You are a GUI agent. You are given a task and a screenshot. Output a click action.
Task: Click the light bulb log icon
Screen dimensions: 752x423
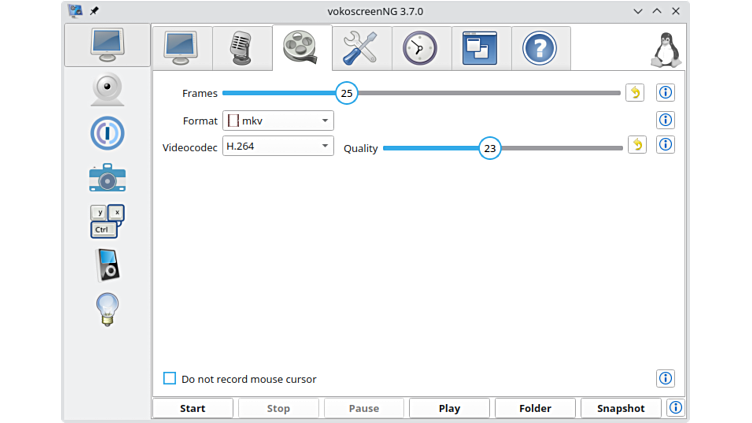pyautogui.click(x=107, y=309)
